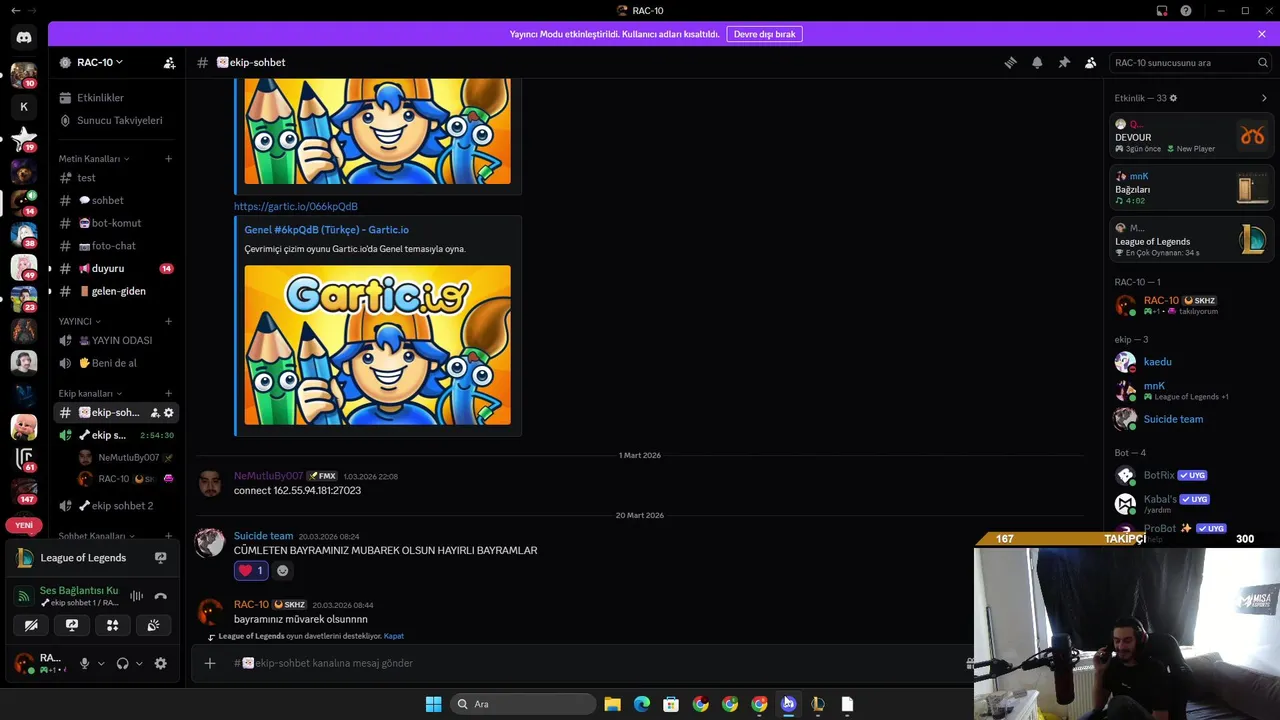The image size is (1280, 720).
Task: Click Devre dışı bırak in streamer banner
Action: click(x=765, y=34)
